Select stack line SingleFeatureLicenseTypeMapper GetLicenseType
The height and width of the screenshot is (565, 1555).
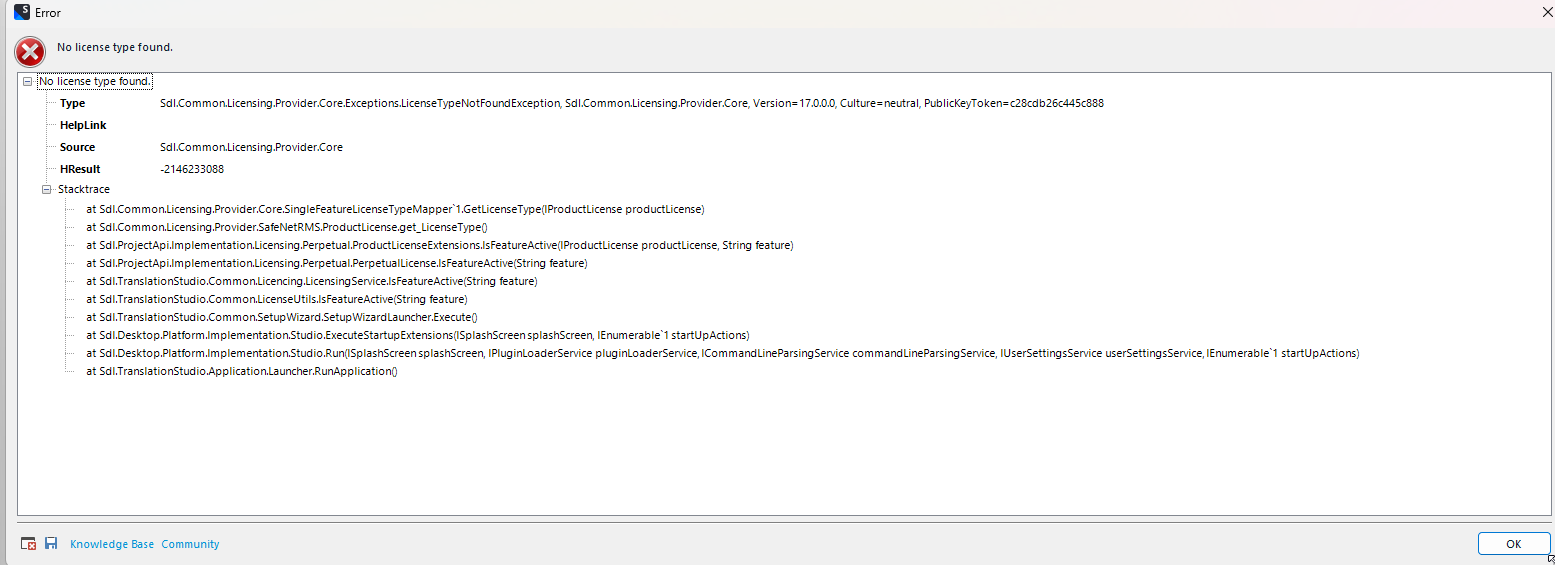[395, 209]
